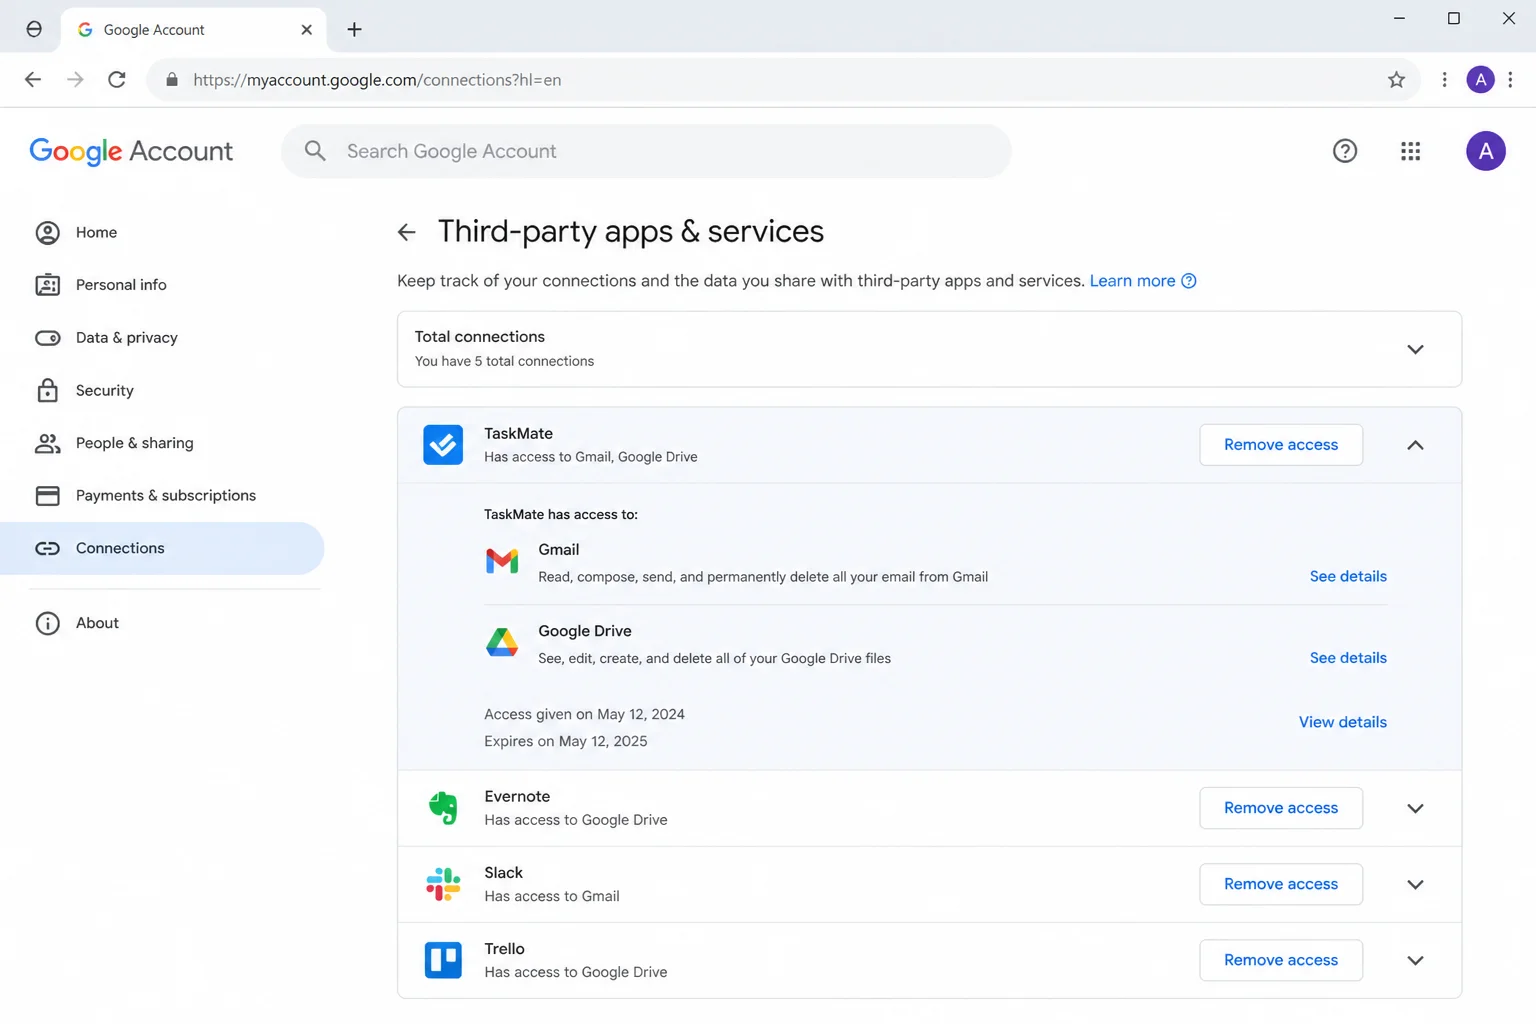Click the Slack logo icon
Screen dimensions: 1536x1024
coord(443,884)
